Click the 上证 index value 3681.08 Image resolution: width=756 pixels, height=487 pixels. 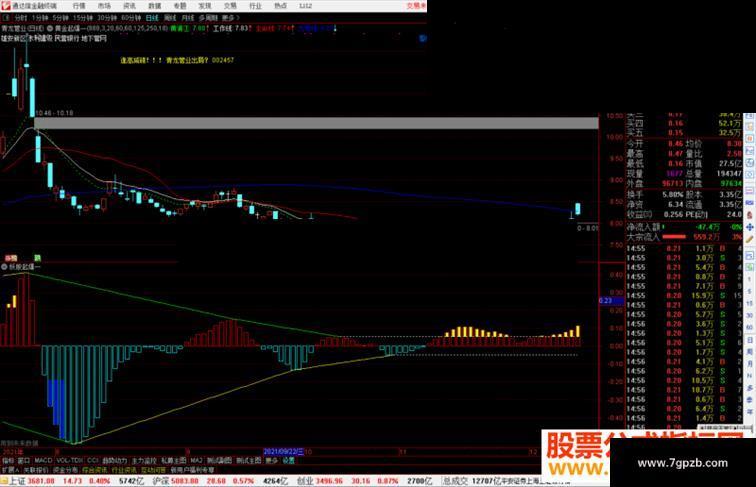click(x=41, y=481)
